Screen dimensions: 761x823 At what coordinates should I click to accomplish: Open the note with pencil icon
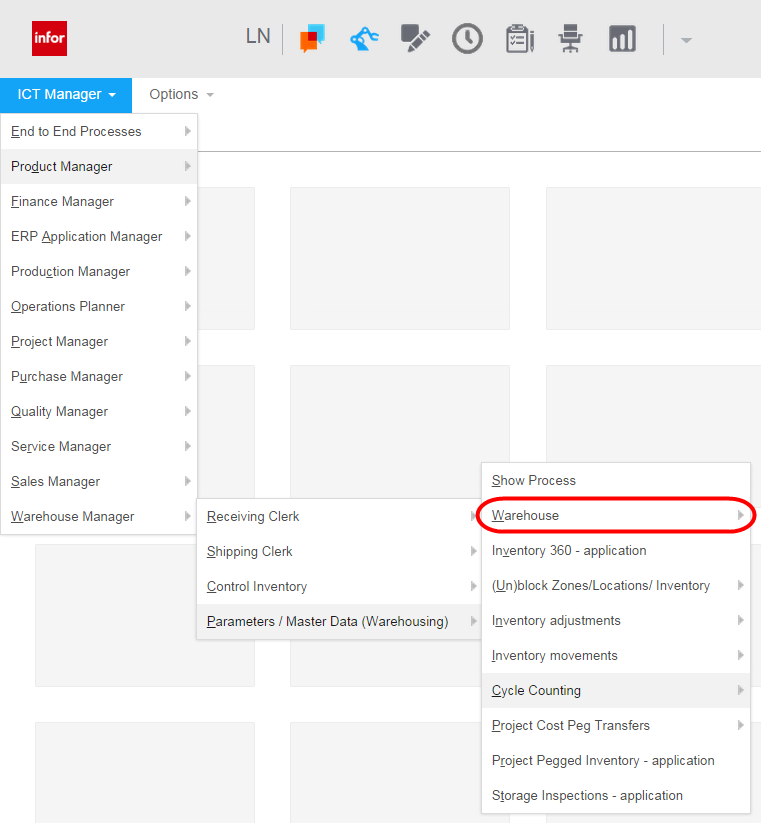[x=415, y=39]
